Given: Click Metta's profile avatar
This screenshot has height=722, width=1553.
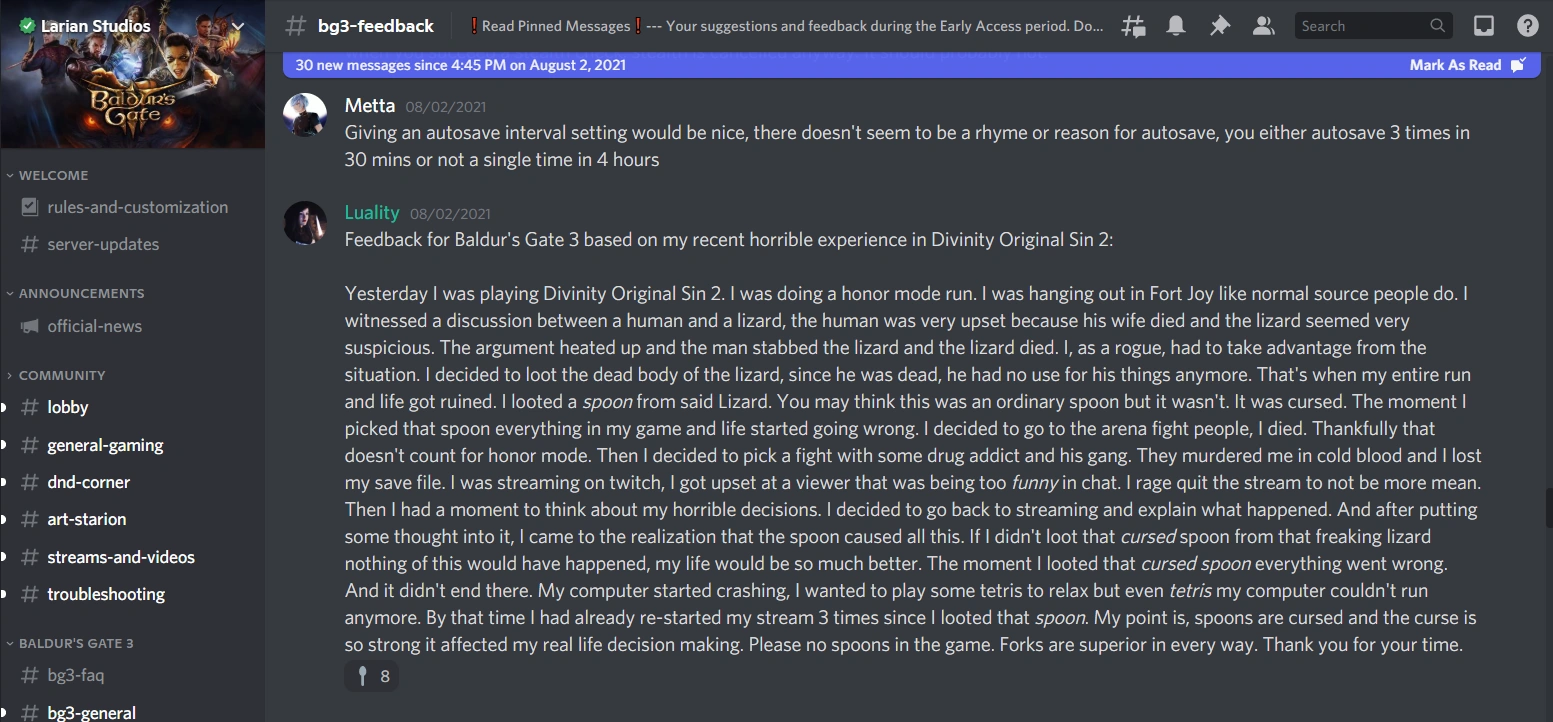Looking at the screenshot, I should pos(305,115).
